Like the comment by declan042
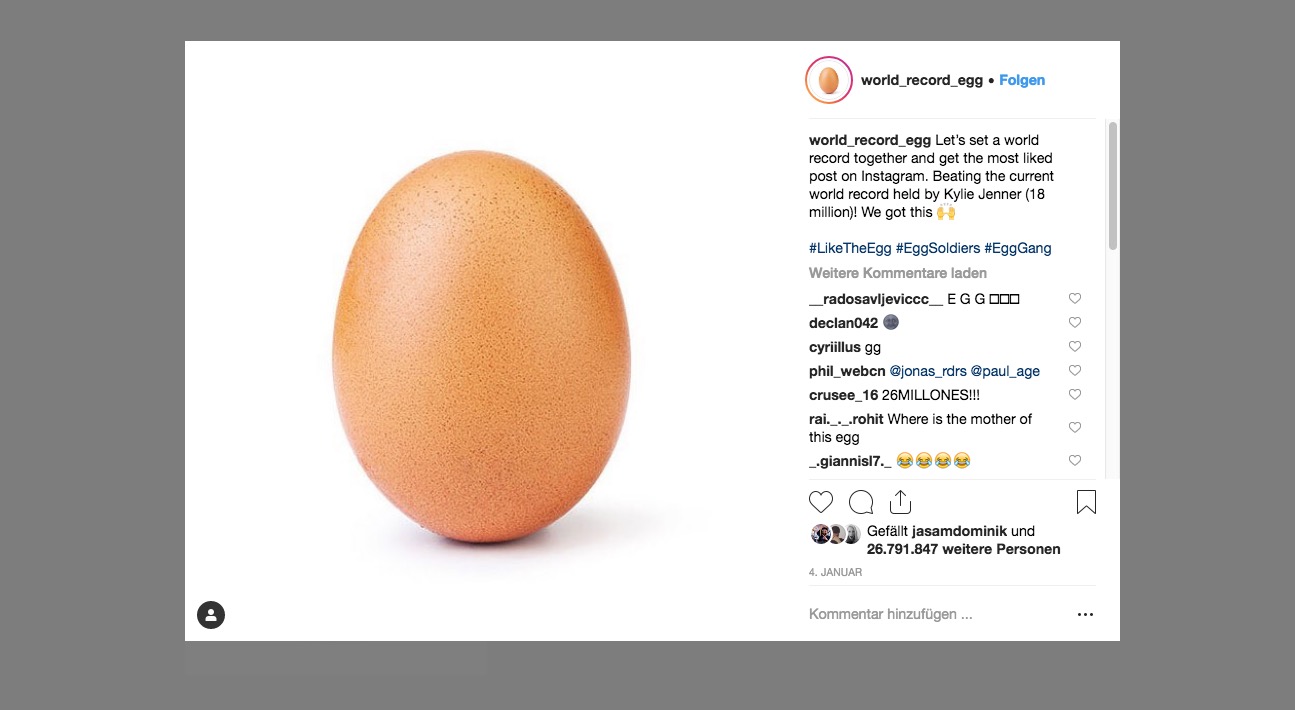Screen dimensions: 1295x710 point(1075,323)
